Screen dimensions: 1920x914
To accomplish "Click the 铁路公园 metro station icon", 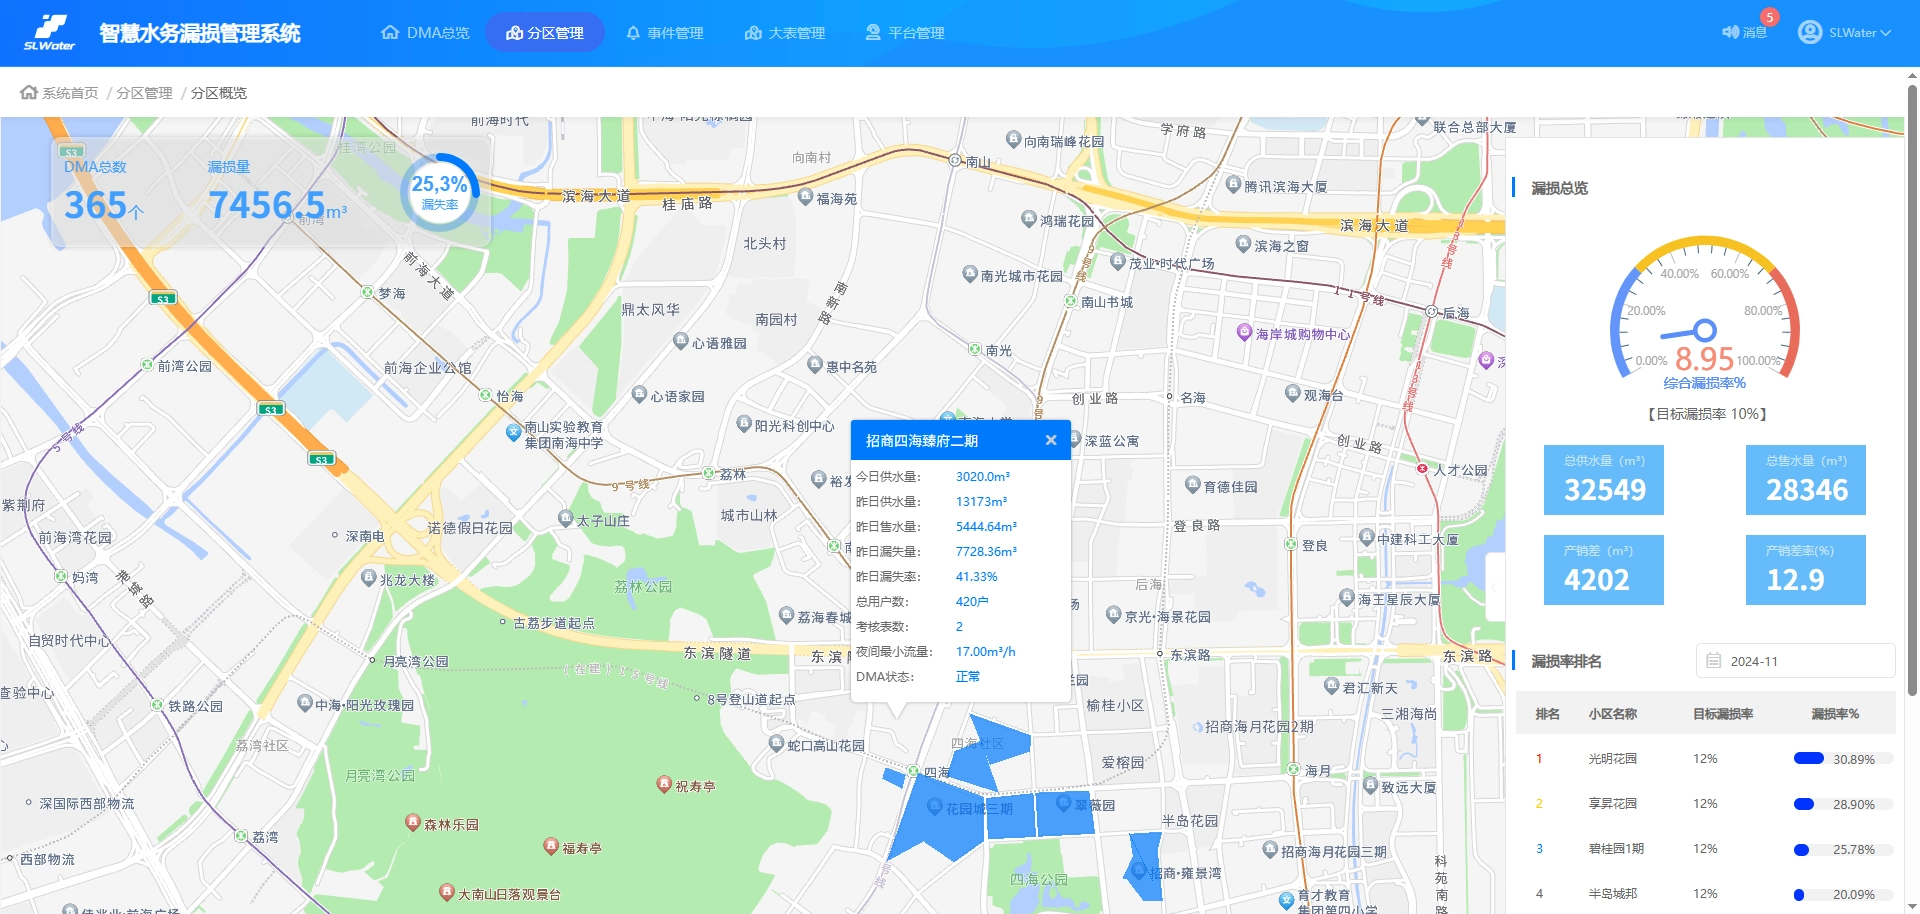I will (x=158, y=705).
